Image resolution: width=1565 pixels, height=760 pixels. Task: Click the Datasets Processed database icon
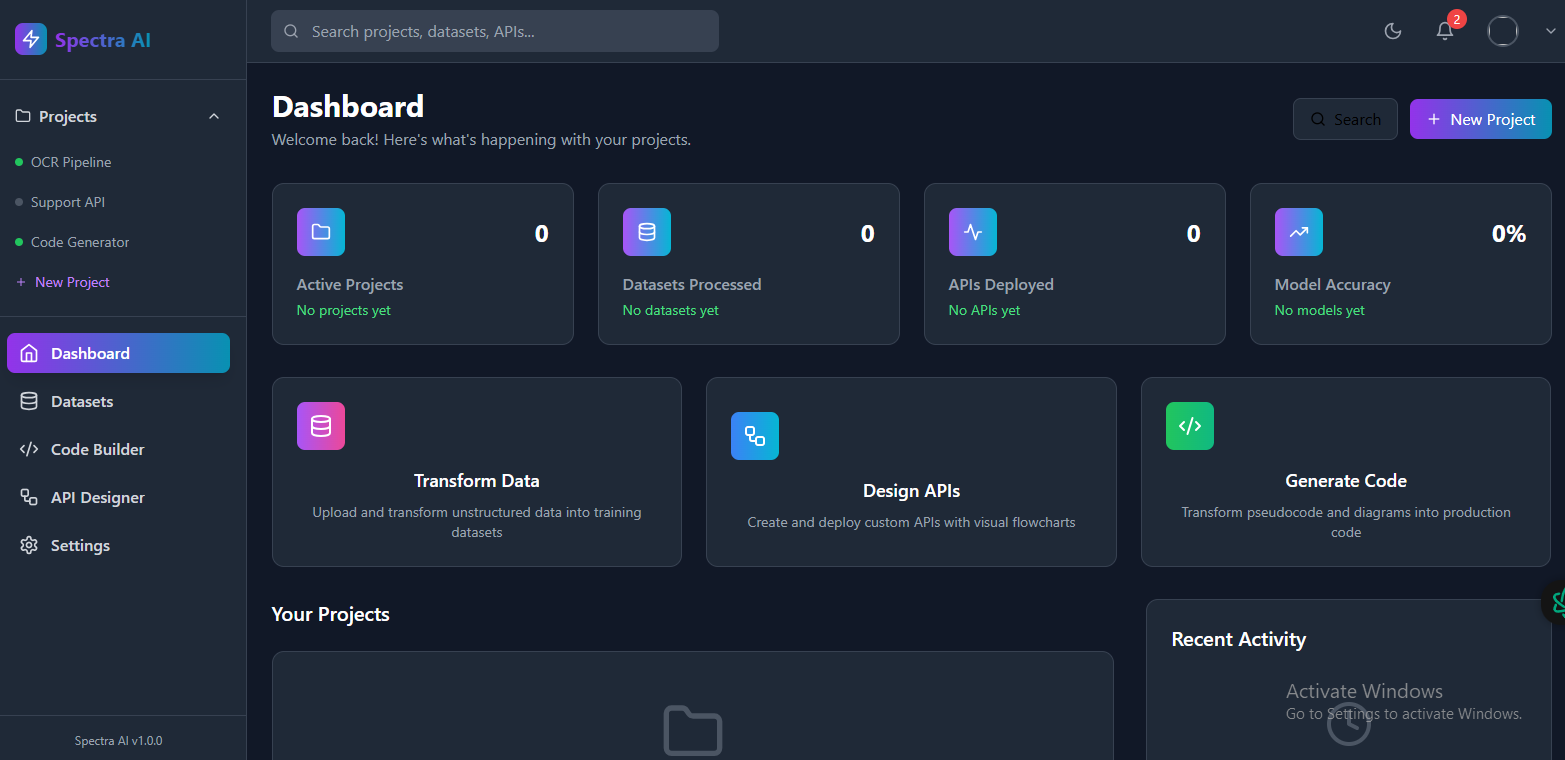click(x=647, y=232)
